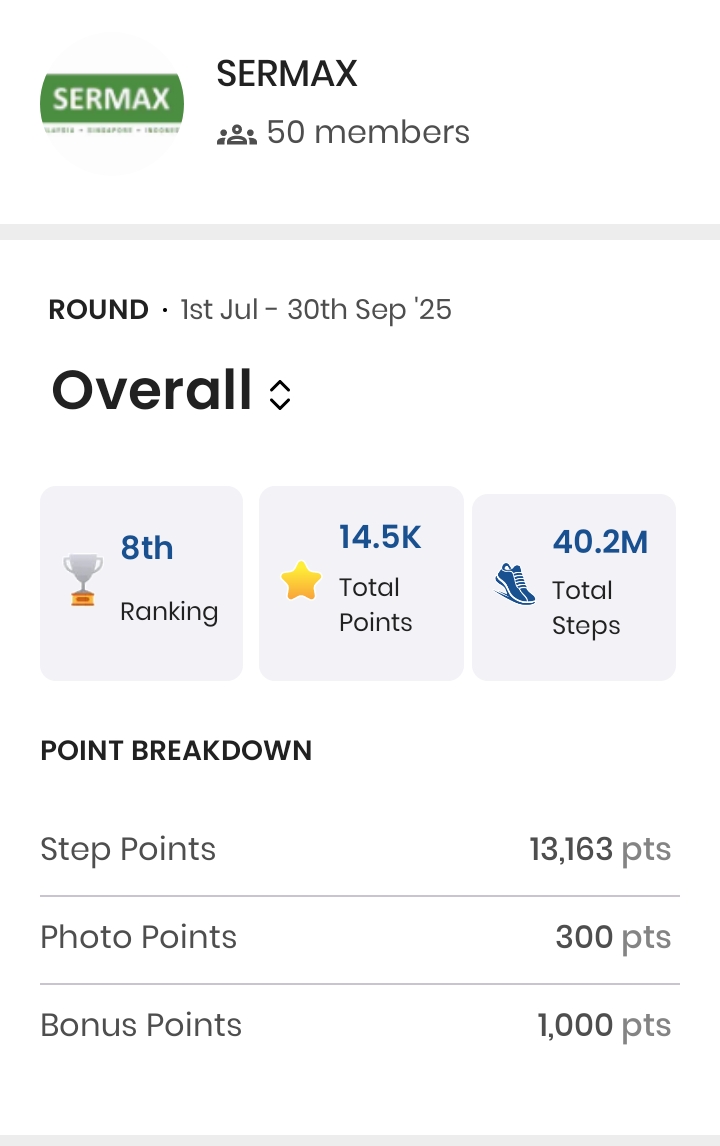The image size is (720, 1146).
Task: Tap the running shoe steps icon
Action: tap(516, 584)
